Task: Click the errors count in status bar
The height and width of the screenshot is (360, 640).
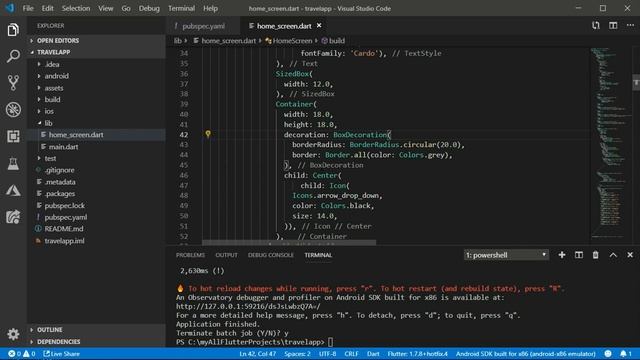Action: coord(15,353)
